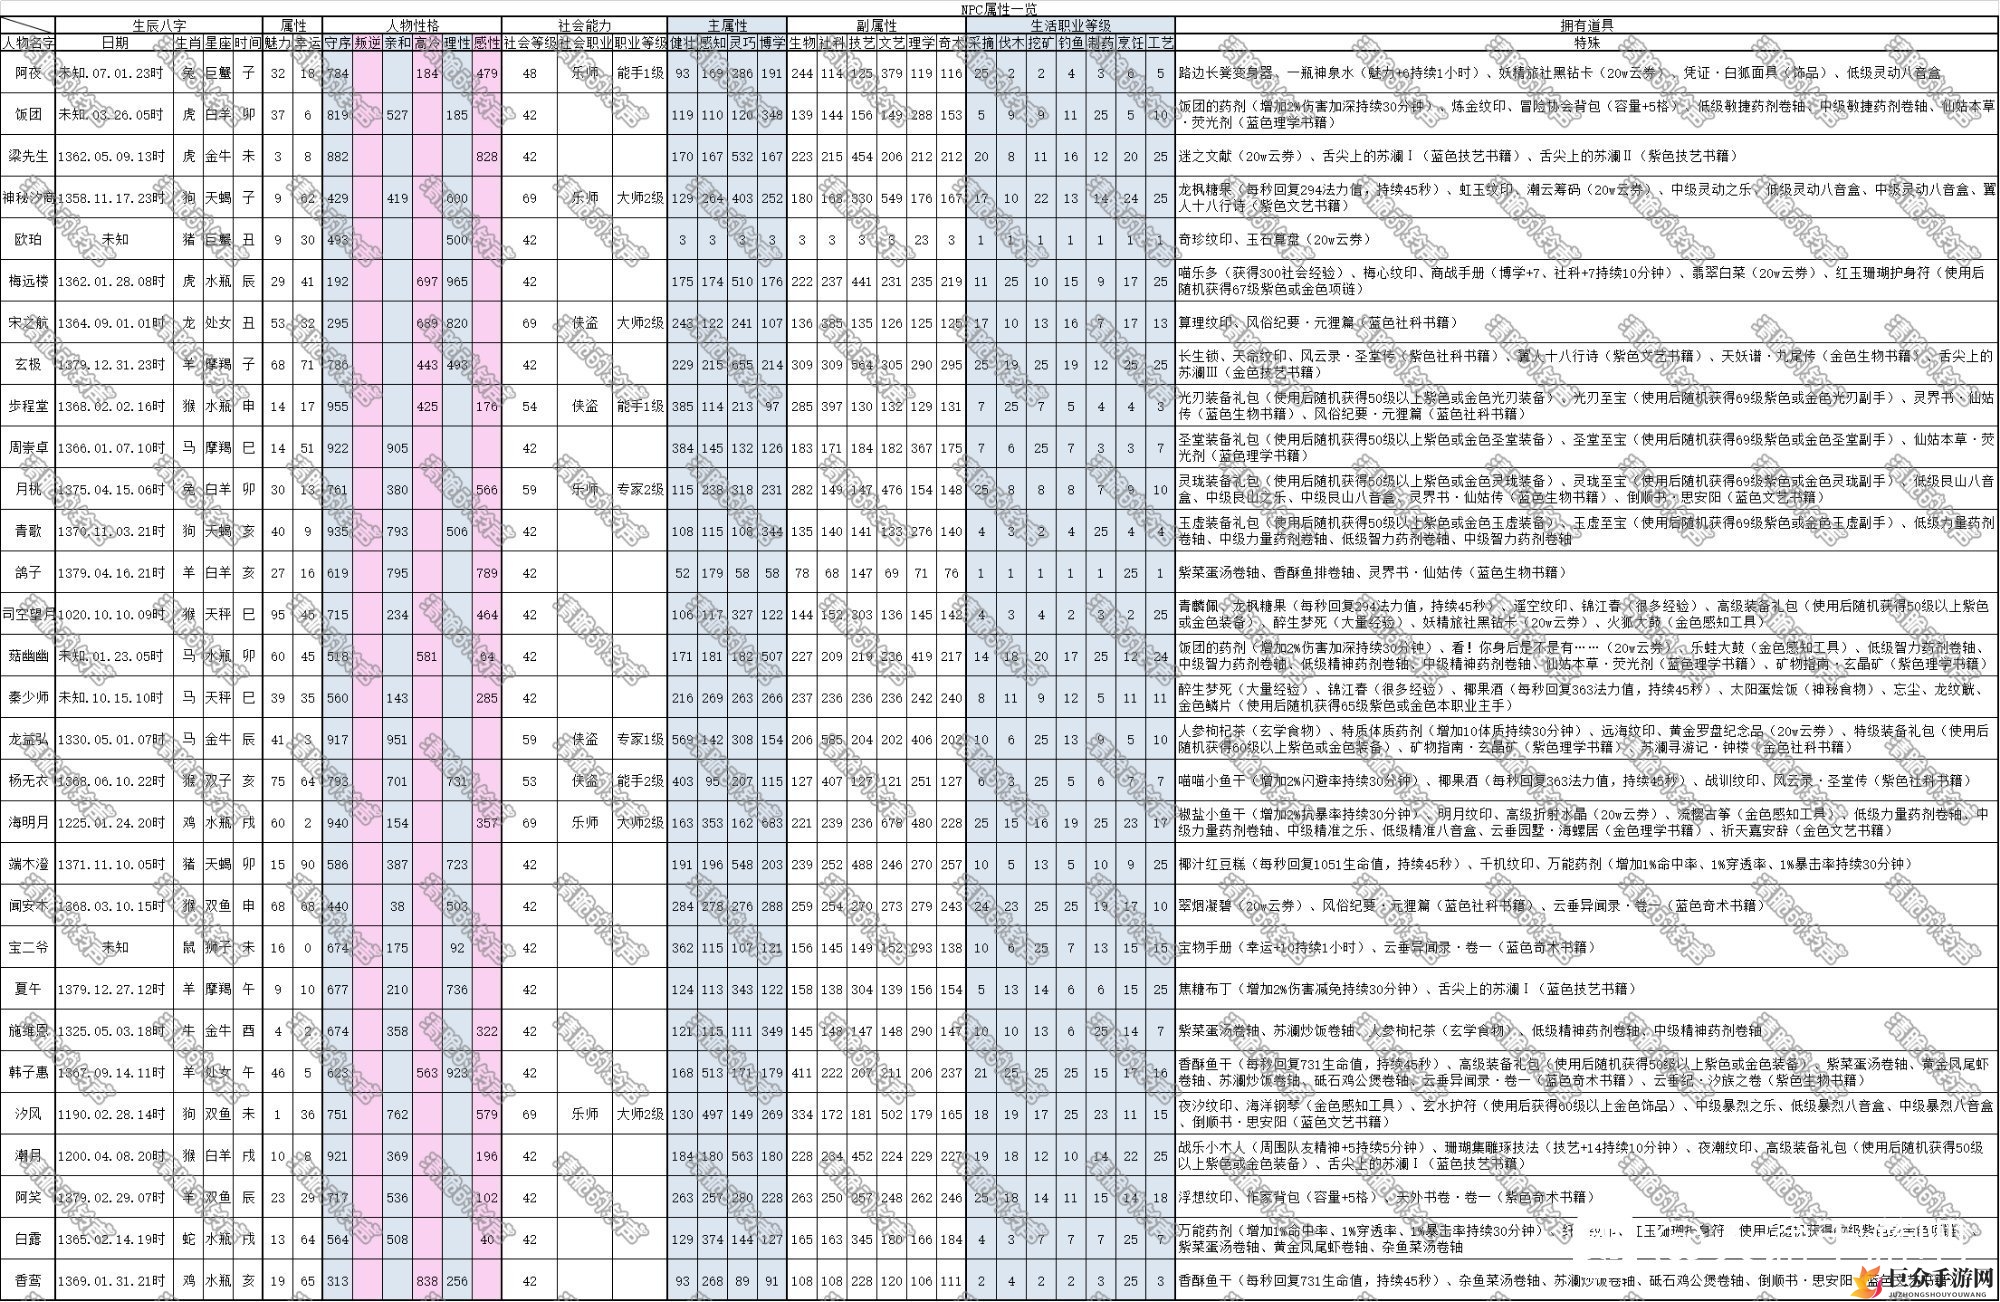Click the name cell "阿笑"

(x=28, y=1197)
